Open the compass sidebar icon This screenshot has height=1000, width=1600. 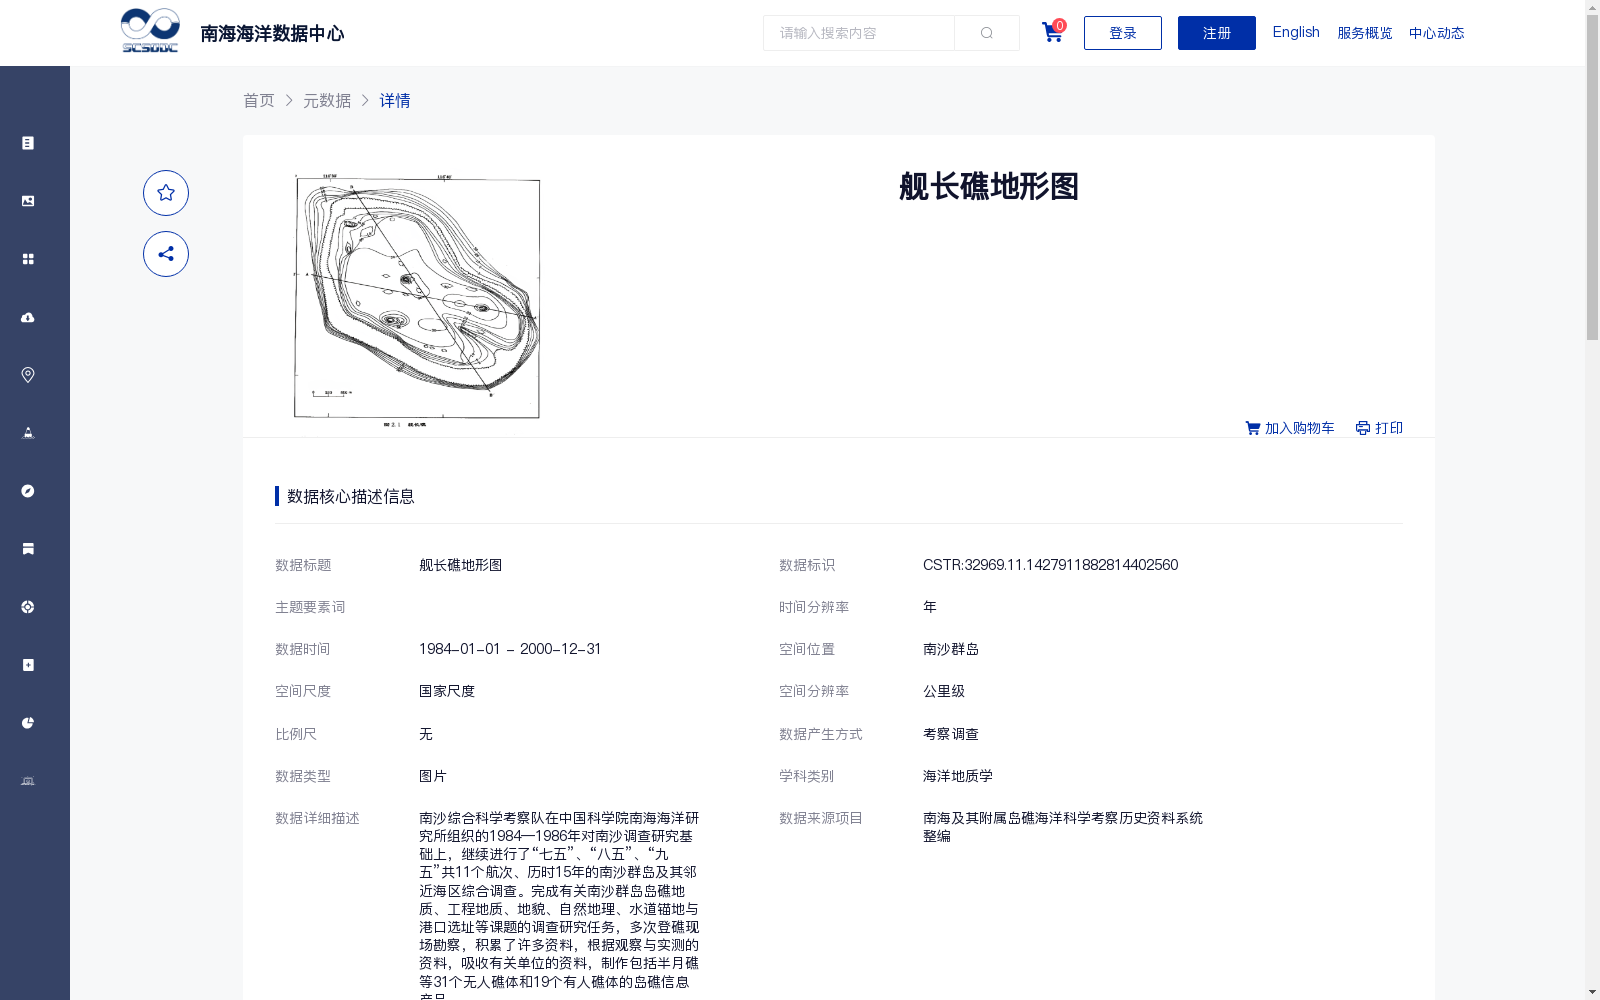point(28,491)
